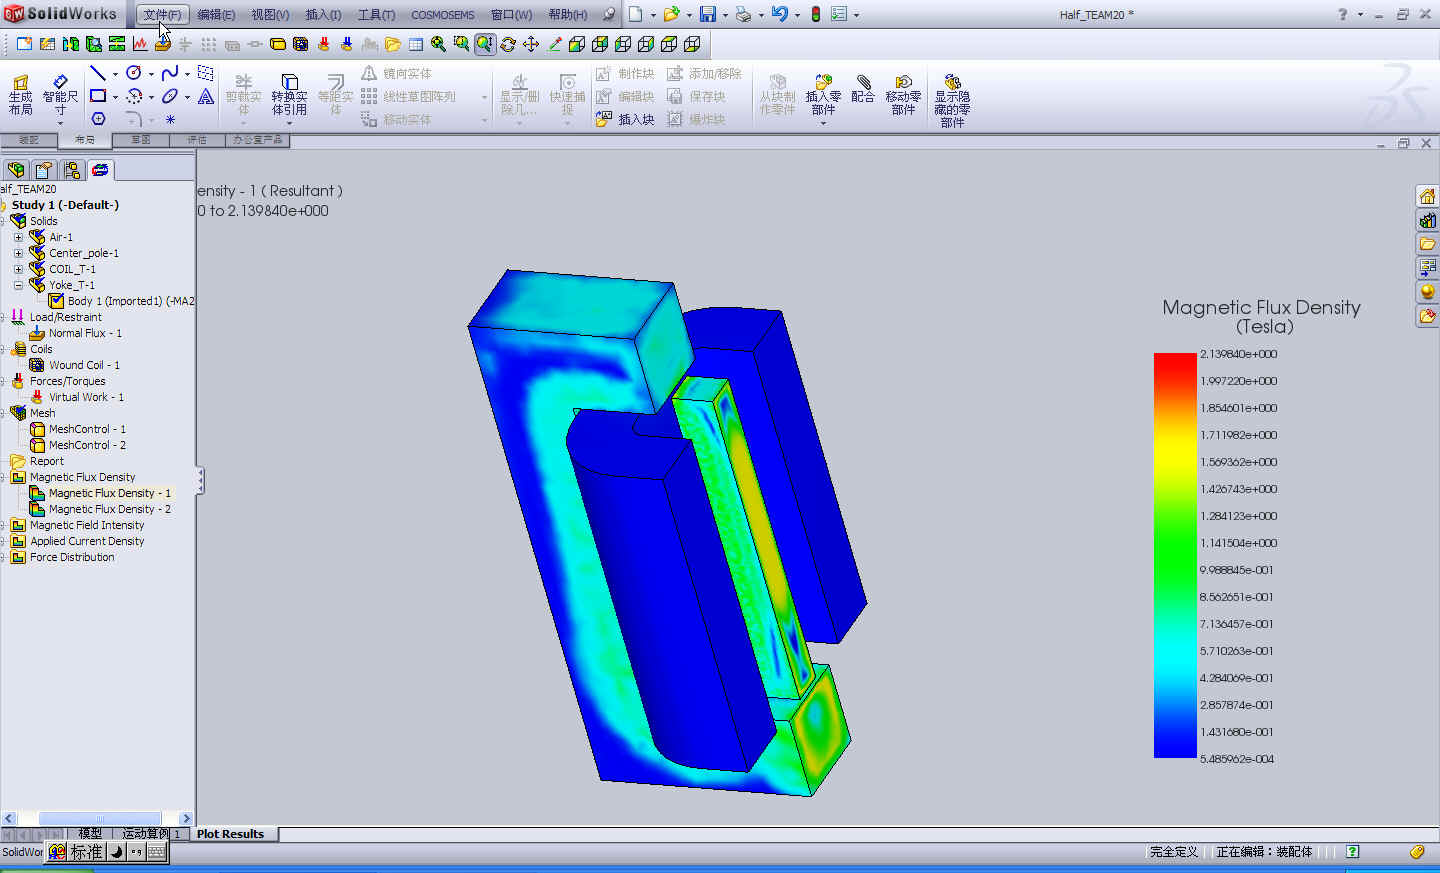This screenshot has width=1440, height=873.
Task: Click the 转换实体引用 convert entities tool
Action: tap(289, 94)
